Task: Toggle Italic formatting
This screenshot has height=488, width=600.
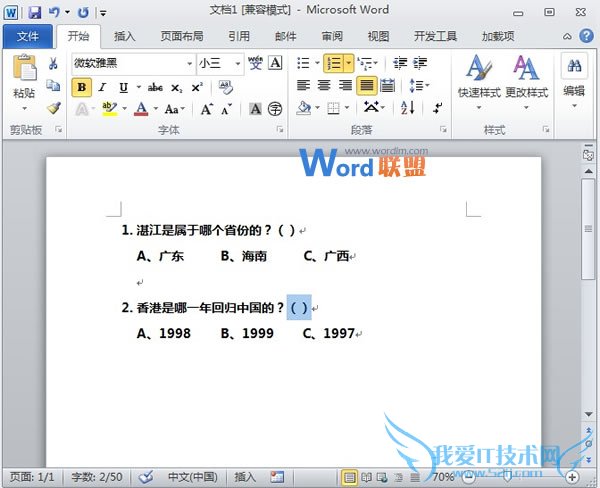Action: (x=102, y=88)
